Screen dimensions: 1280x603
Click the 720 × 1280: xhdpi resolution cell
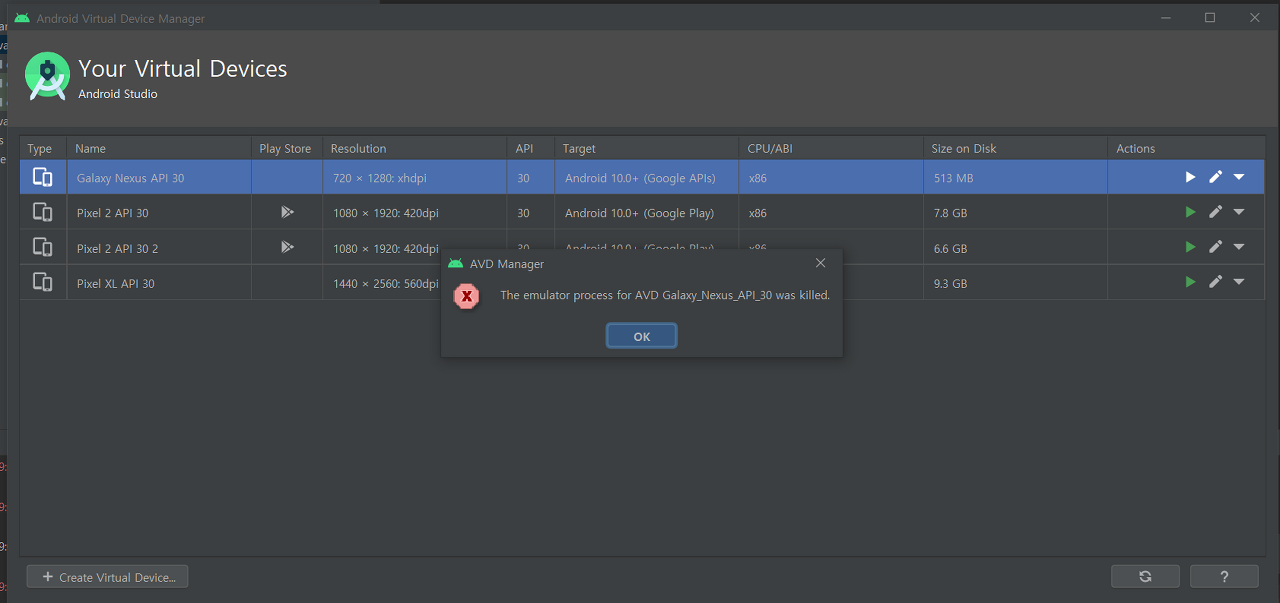click(415, 177)
